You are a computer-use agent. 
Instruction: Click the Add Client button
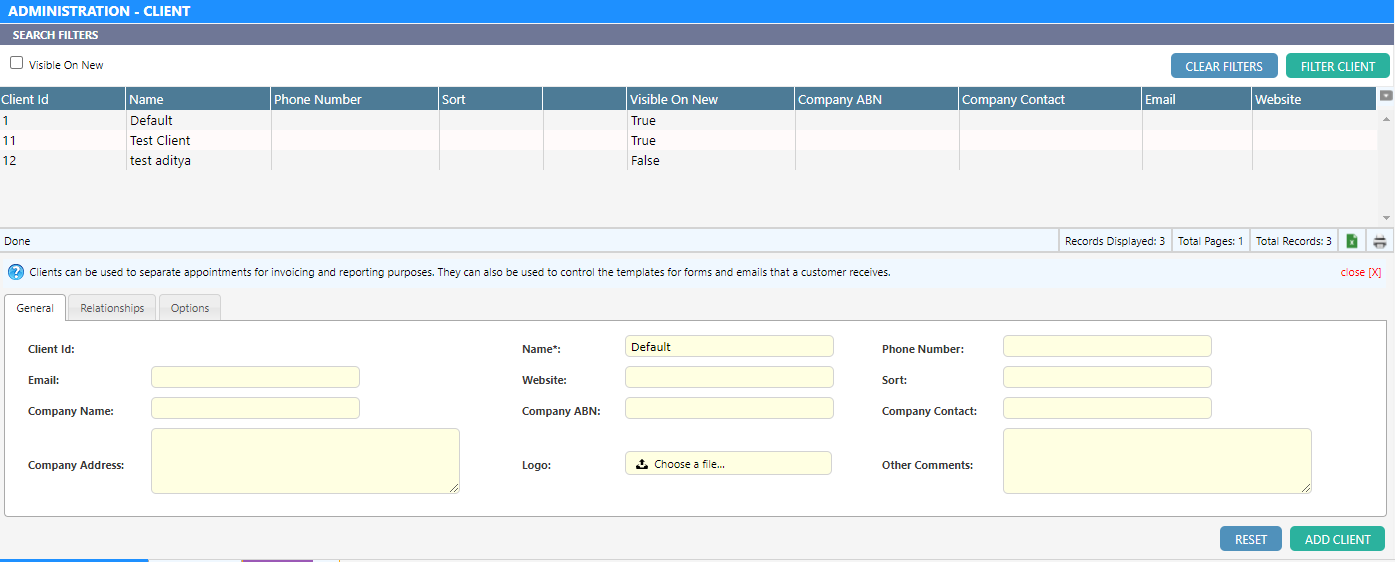pyautogui.click(x=1337, y=539)
